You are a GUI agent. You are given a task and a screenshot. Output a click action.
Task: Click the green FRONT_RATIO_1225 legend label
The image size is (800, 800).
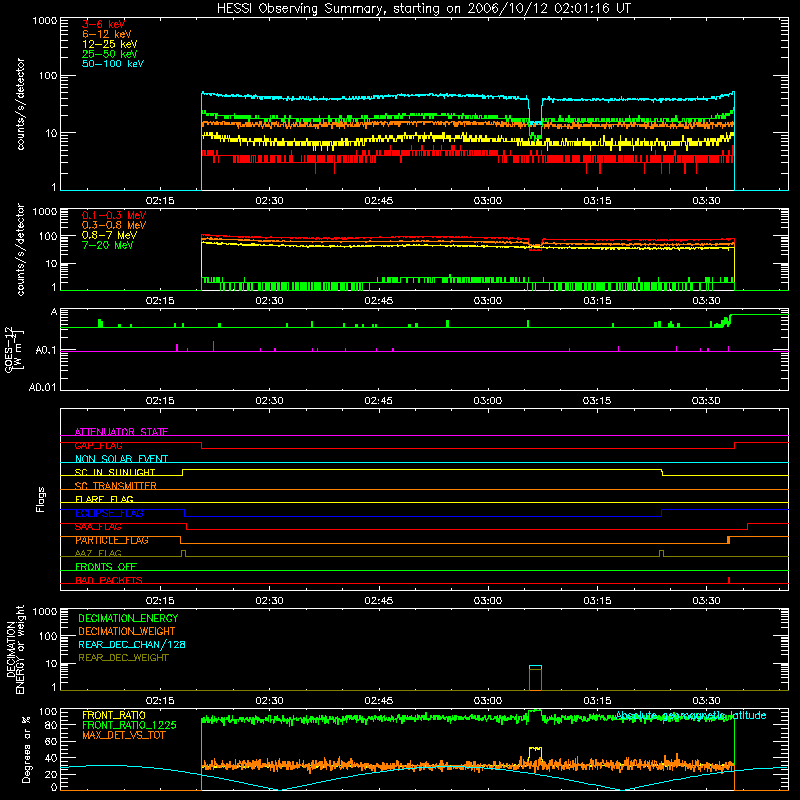129,725
